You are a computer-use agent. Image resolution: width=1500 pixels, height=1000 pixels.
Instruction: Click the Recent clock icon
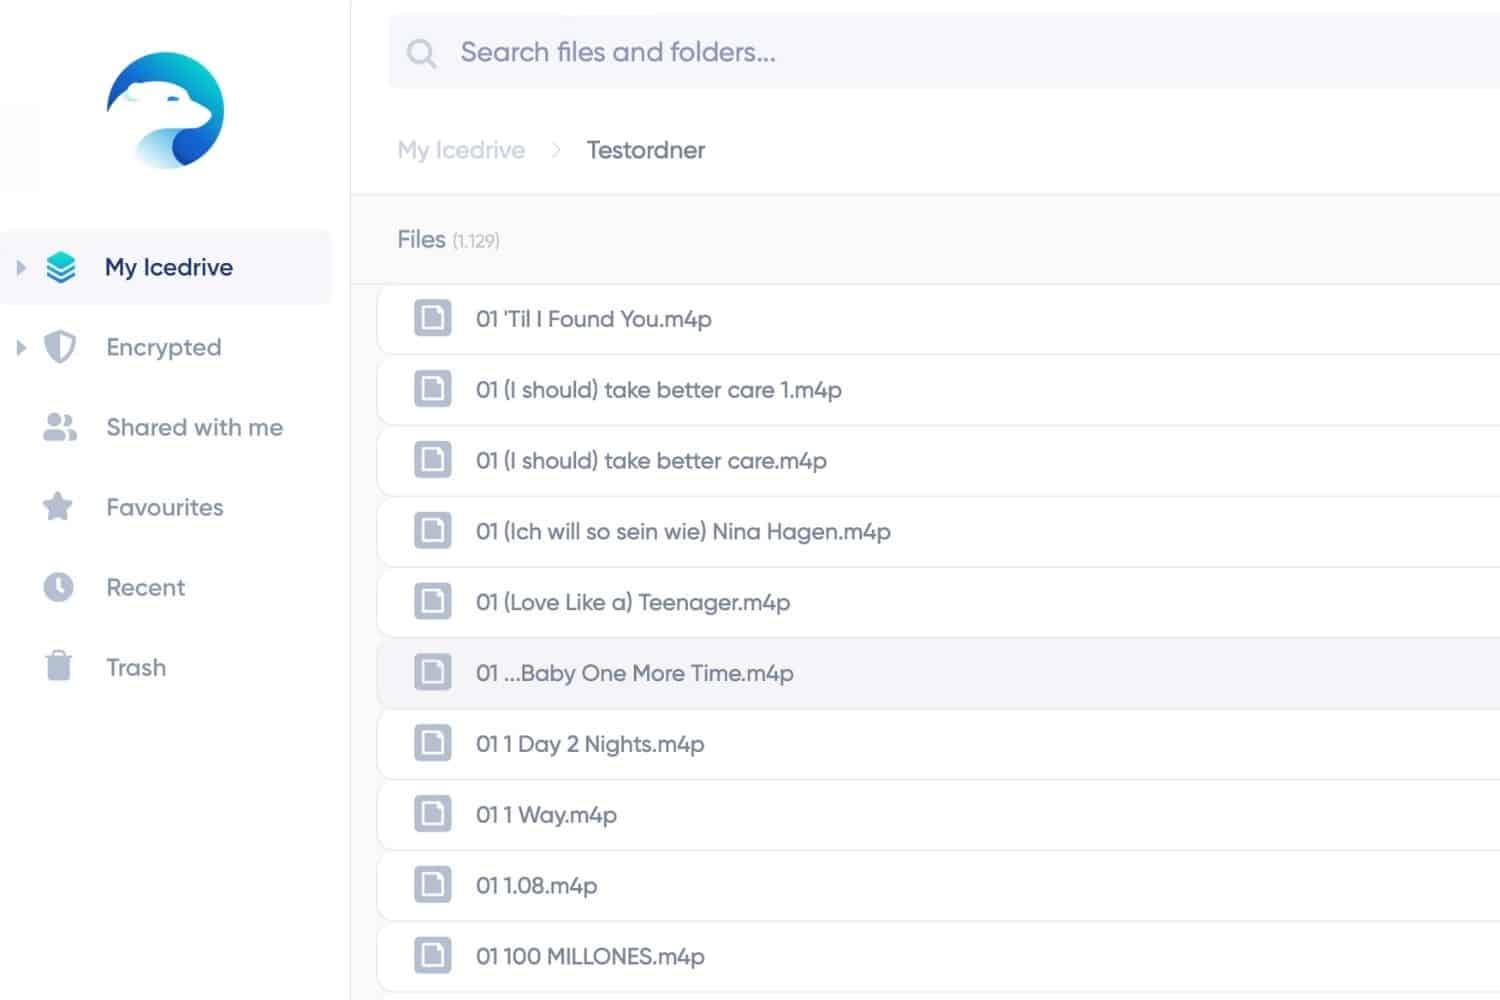click(x=59, y=587)
